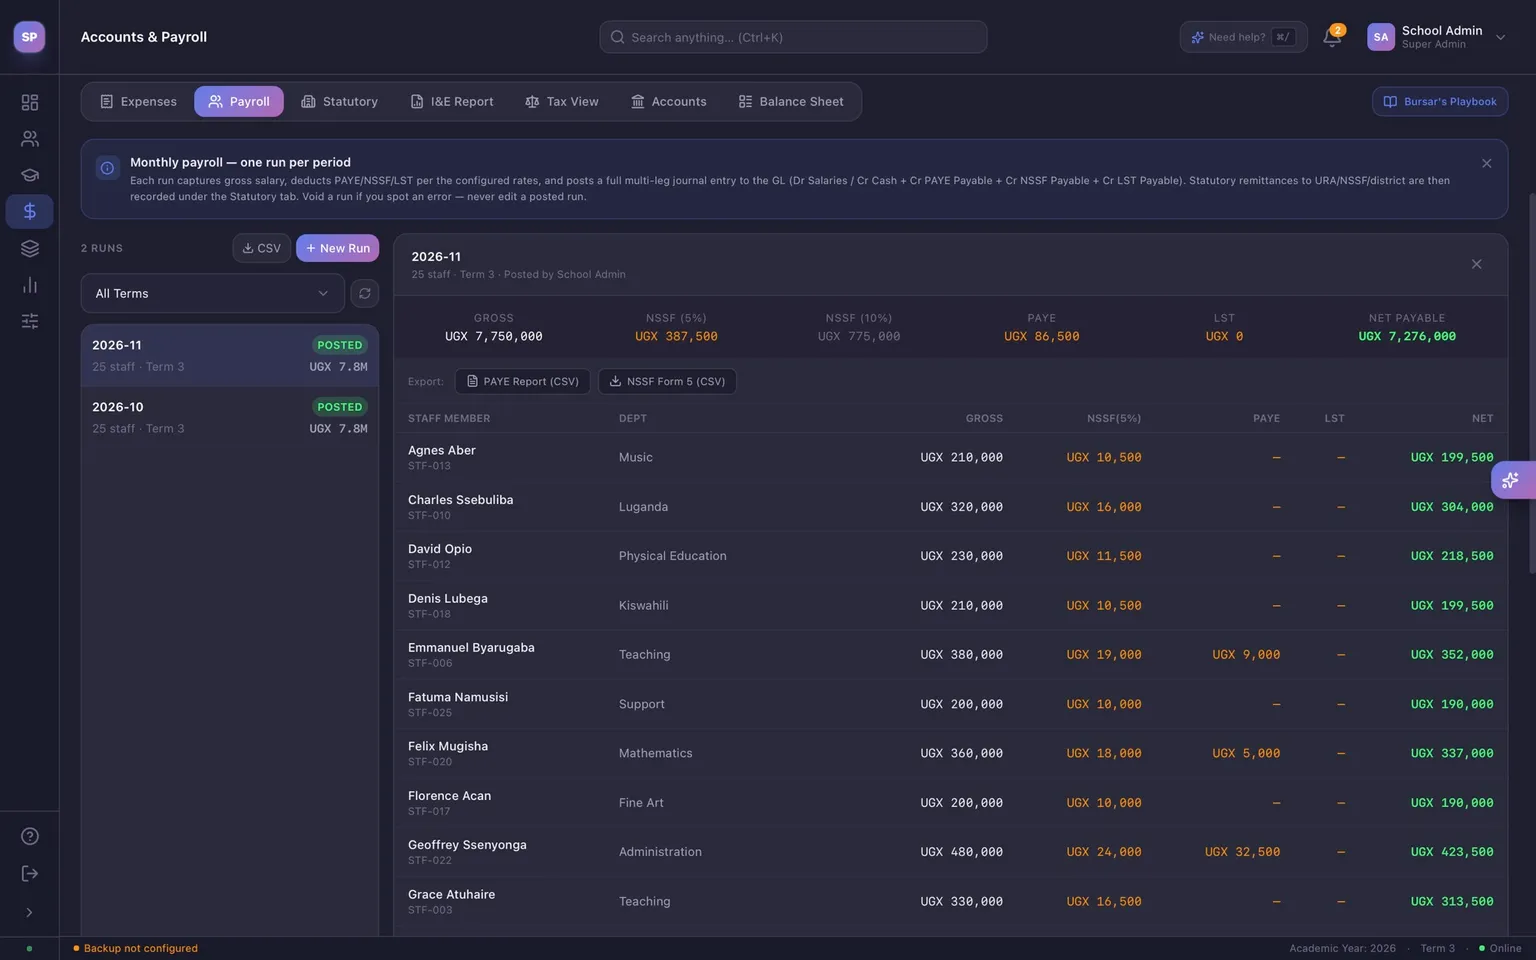
Task: Export the PAYE Report (CSV)
Action: (x=522, y=381)
